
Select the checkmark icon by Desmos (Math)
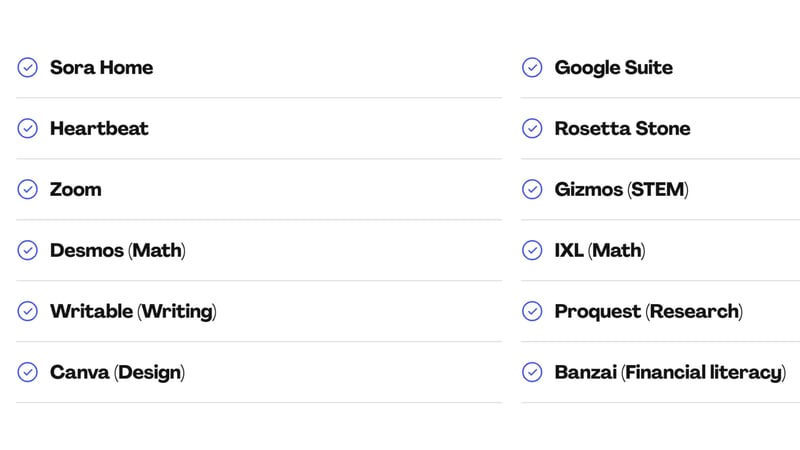28,251
